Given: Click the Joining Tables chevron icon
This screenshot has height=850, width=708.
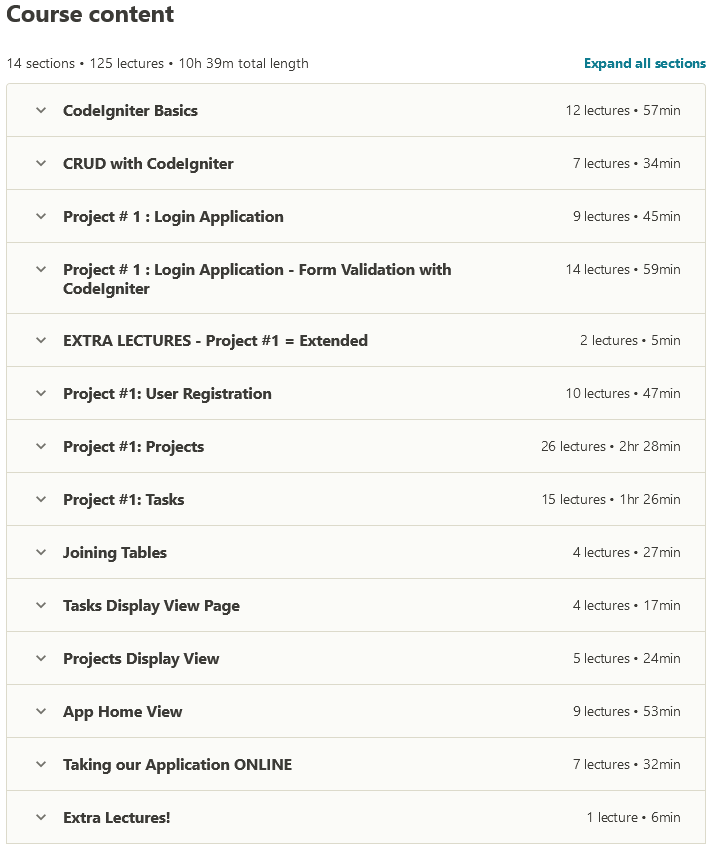Looking at the screenshot, I should coord(41,552).
